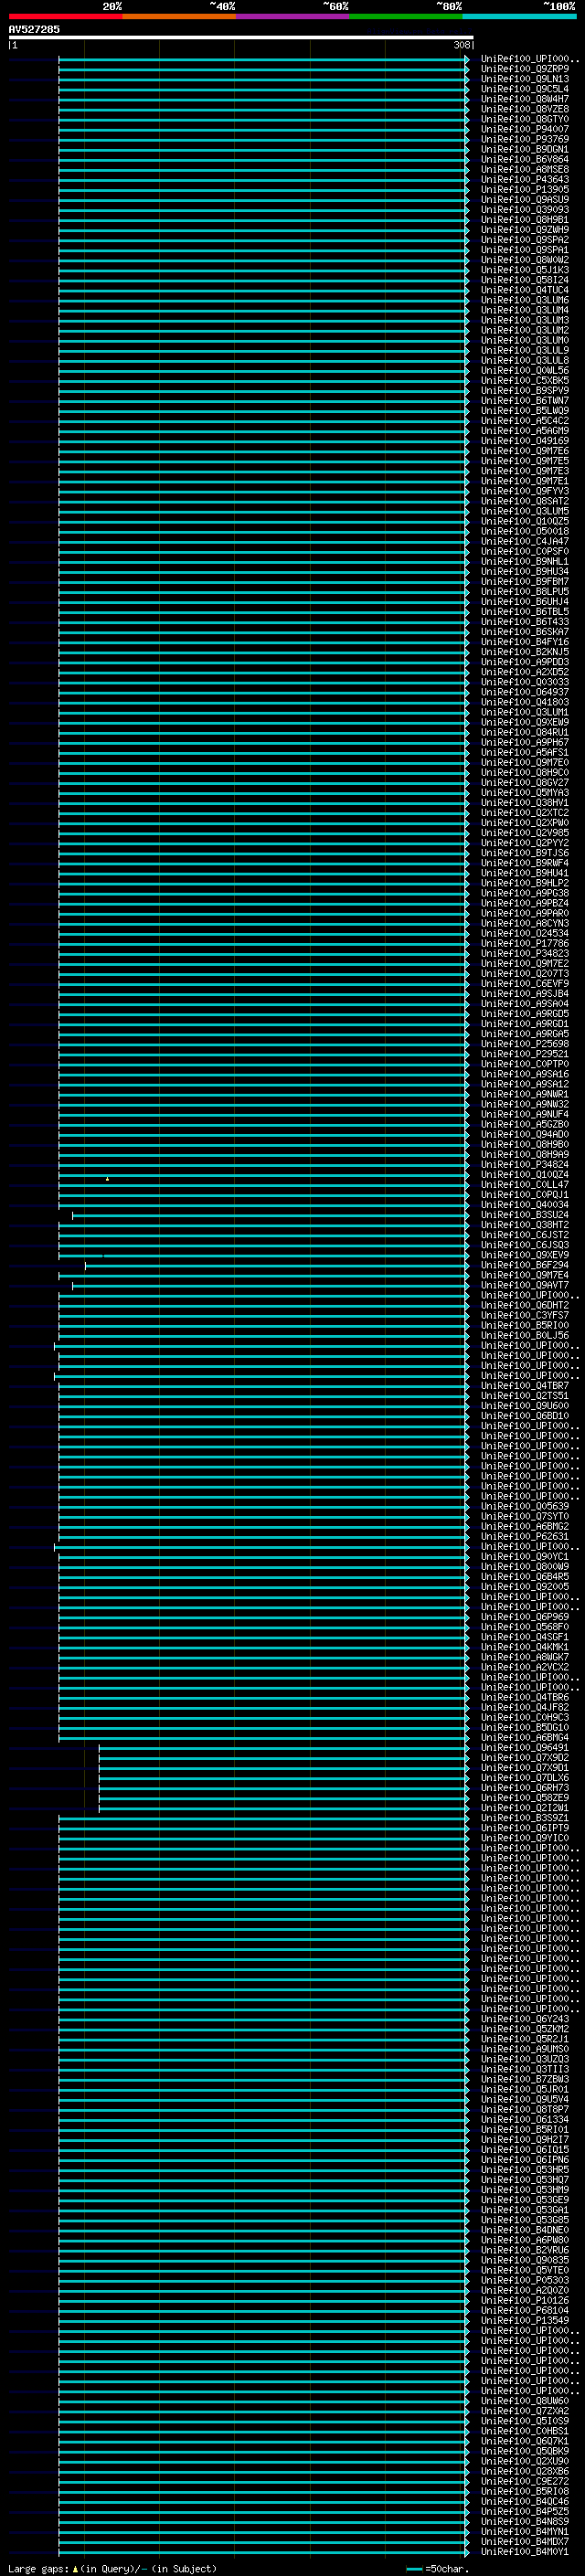This screenshot has height=2576, width=585.
Task: Select the UniRef100_P34823 label
Action: coord(525,953)
